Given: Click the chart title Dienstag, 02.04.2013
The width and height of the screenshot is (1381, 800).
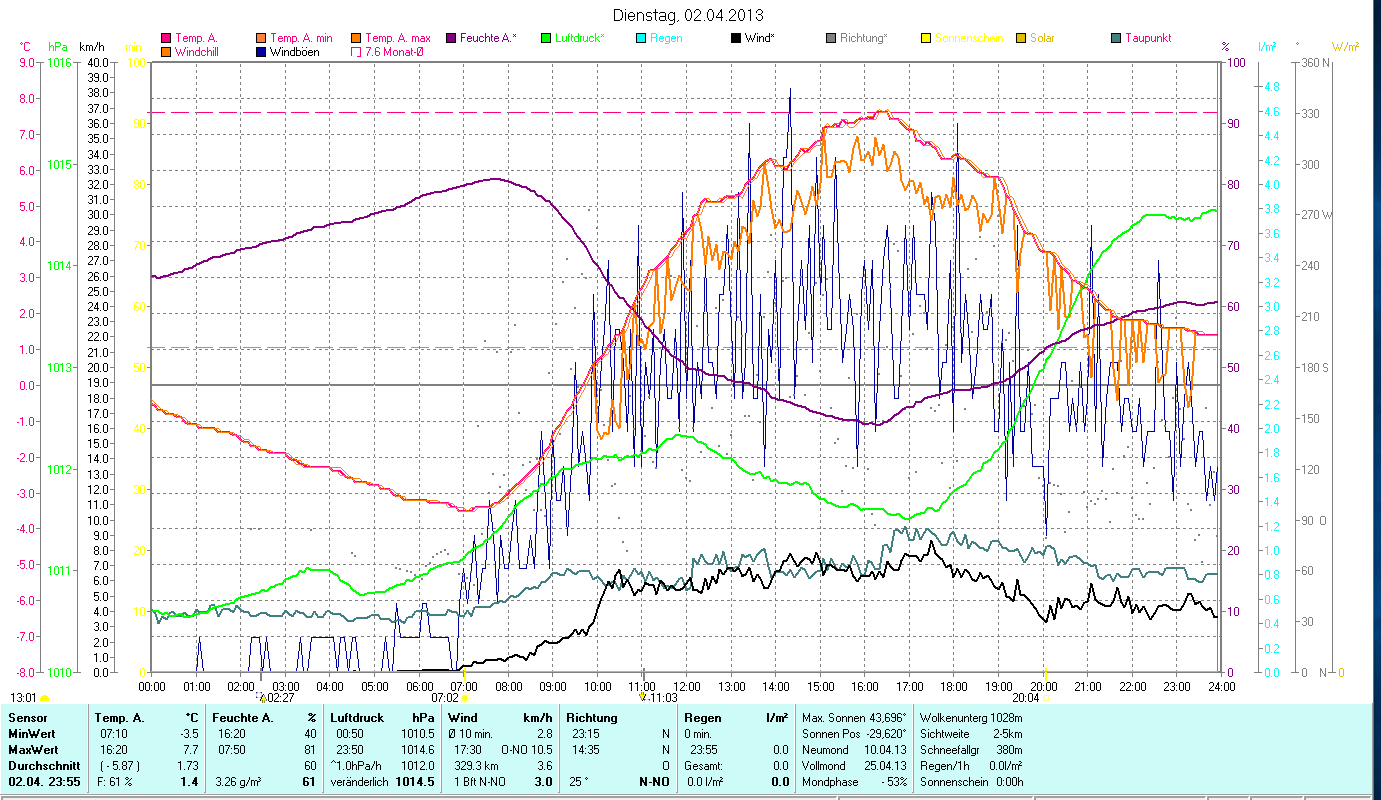Looking at the screenshot, I should coord(687,15).
